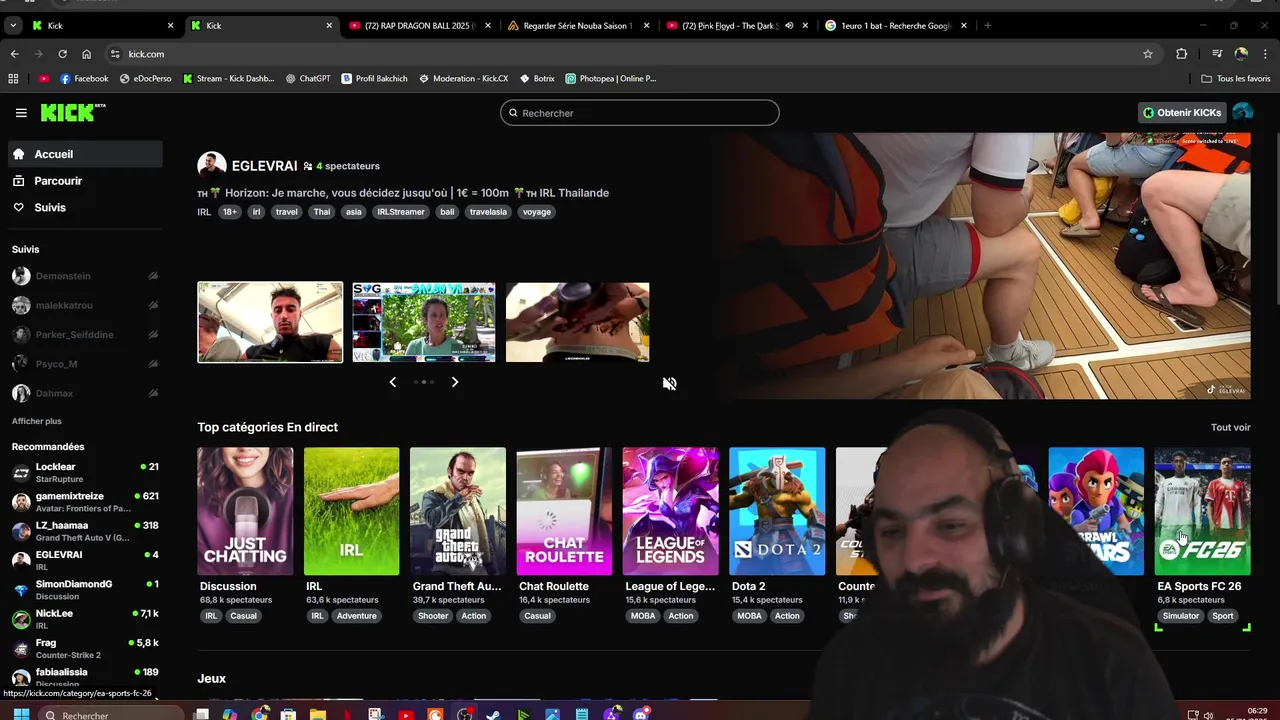1280x720 pixels.
Task: Select the third carousel stream thumbnail
Action: [578, 322]
